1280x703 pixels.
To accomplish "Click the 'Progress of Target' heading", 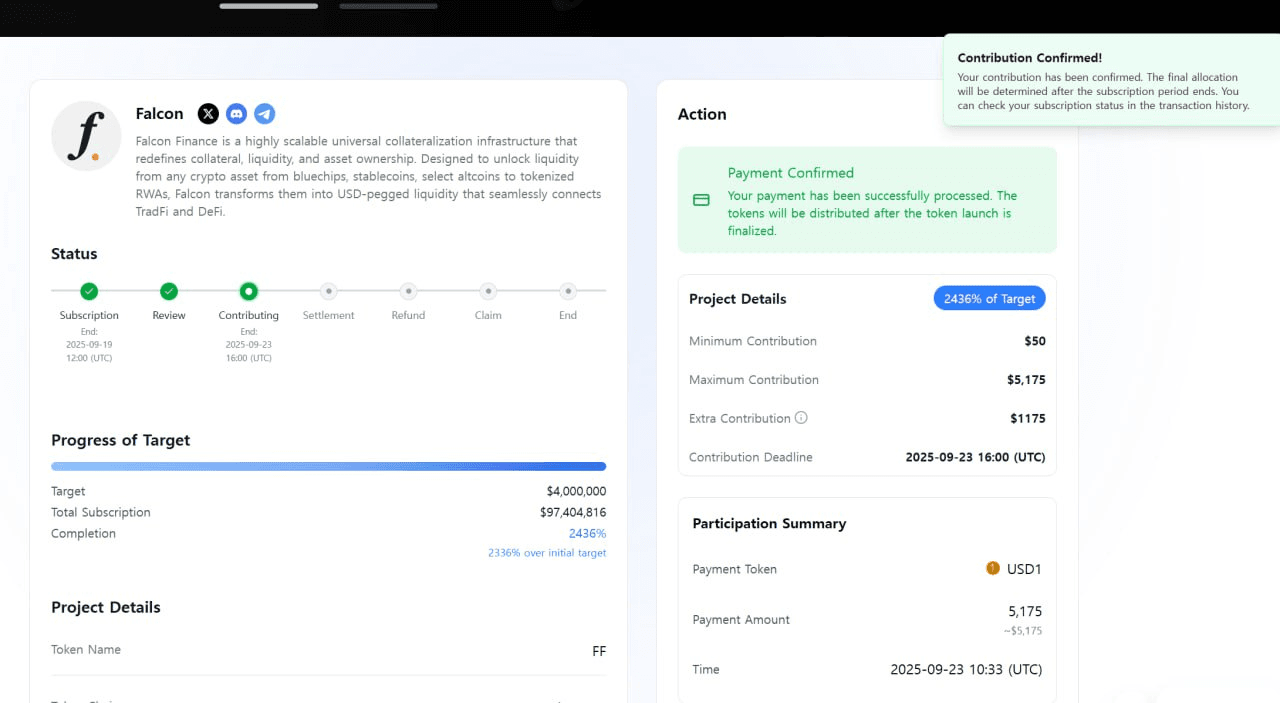I will click(120, 440).
